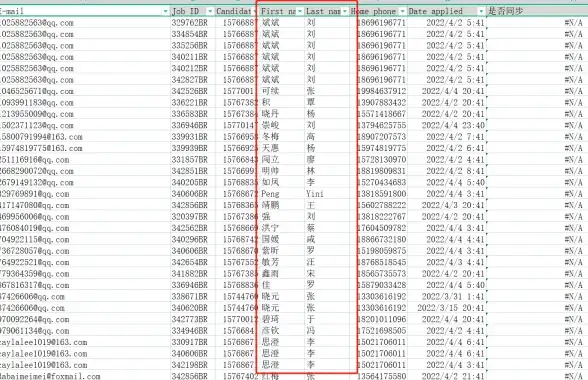Screen dimensions: 588x380
Task: Select Job ID cell 340620BR
Action: [x=189, y=308]
